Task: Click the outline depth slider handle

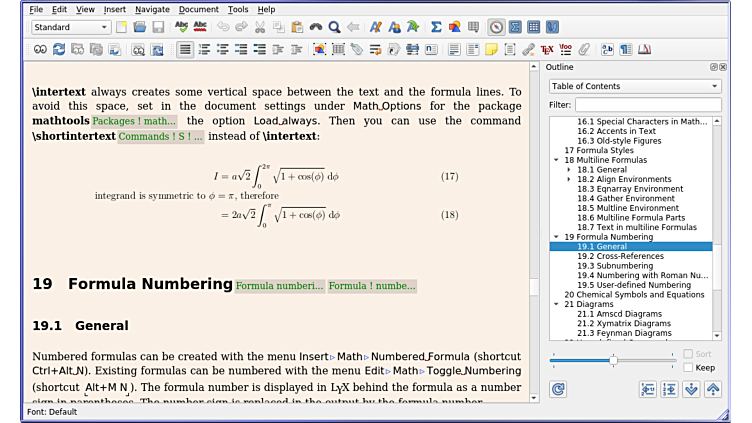Action: [x=613, y=359]
